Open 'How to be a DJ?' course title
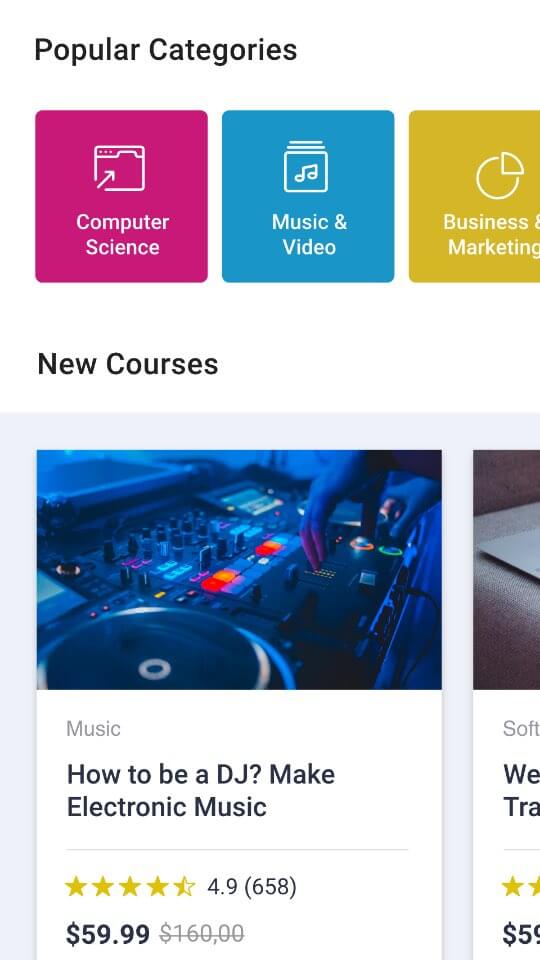540x960 pixels. 201,790
